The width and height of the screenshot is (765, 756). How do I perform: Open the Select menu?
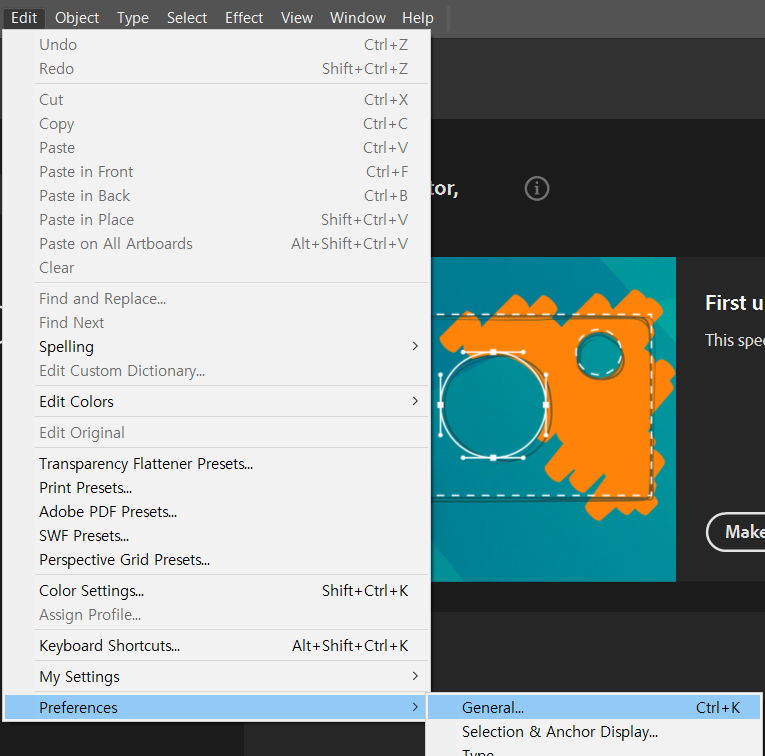click(187, 18)
